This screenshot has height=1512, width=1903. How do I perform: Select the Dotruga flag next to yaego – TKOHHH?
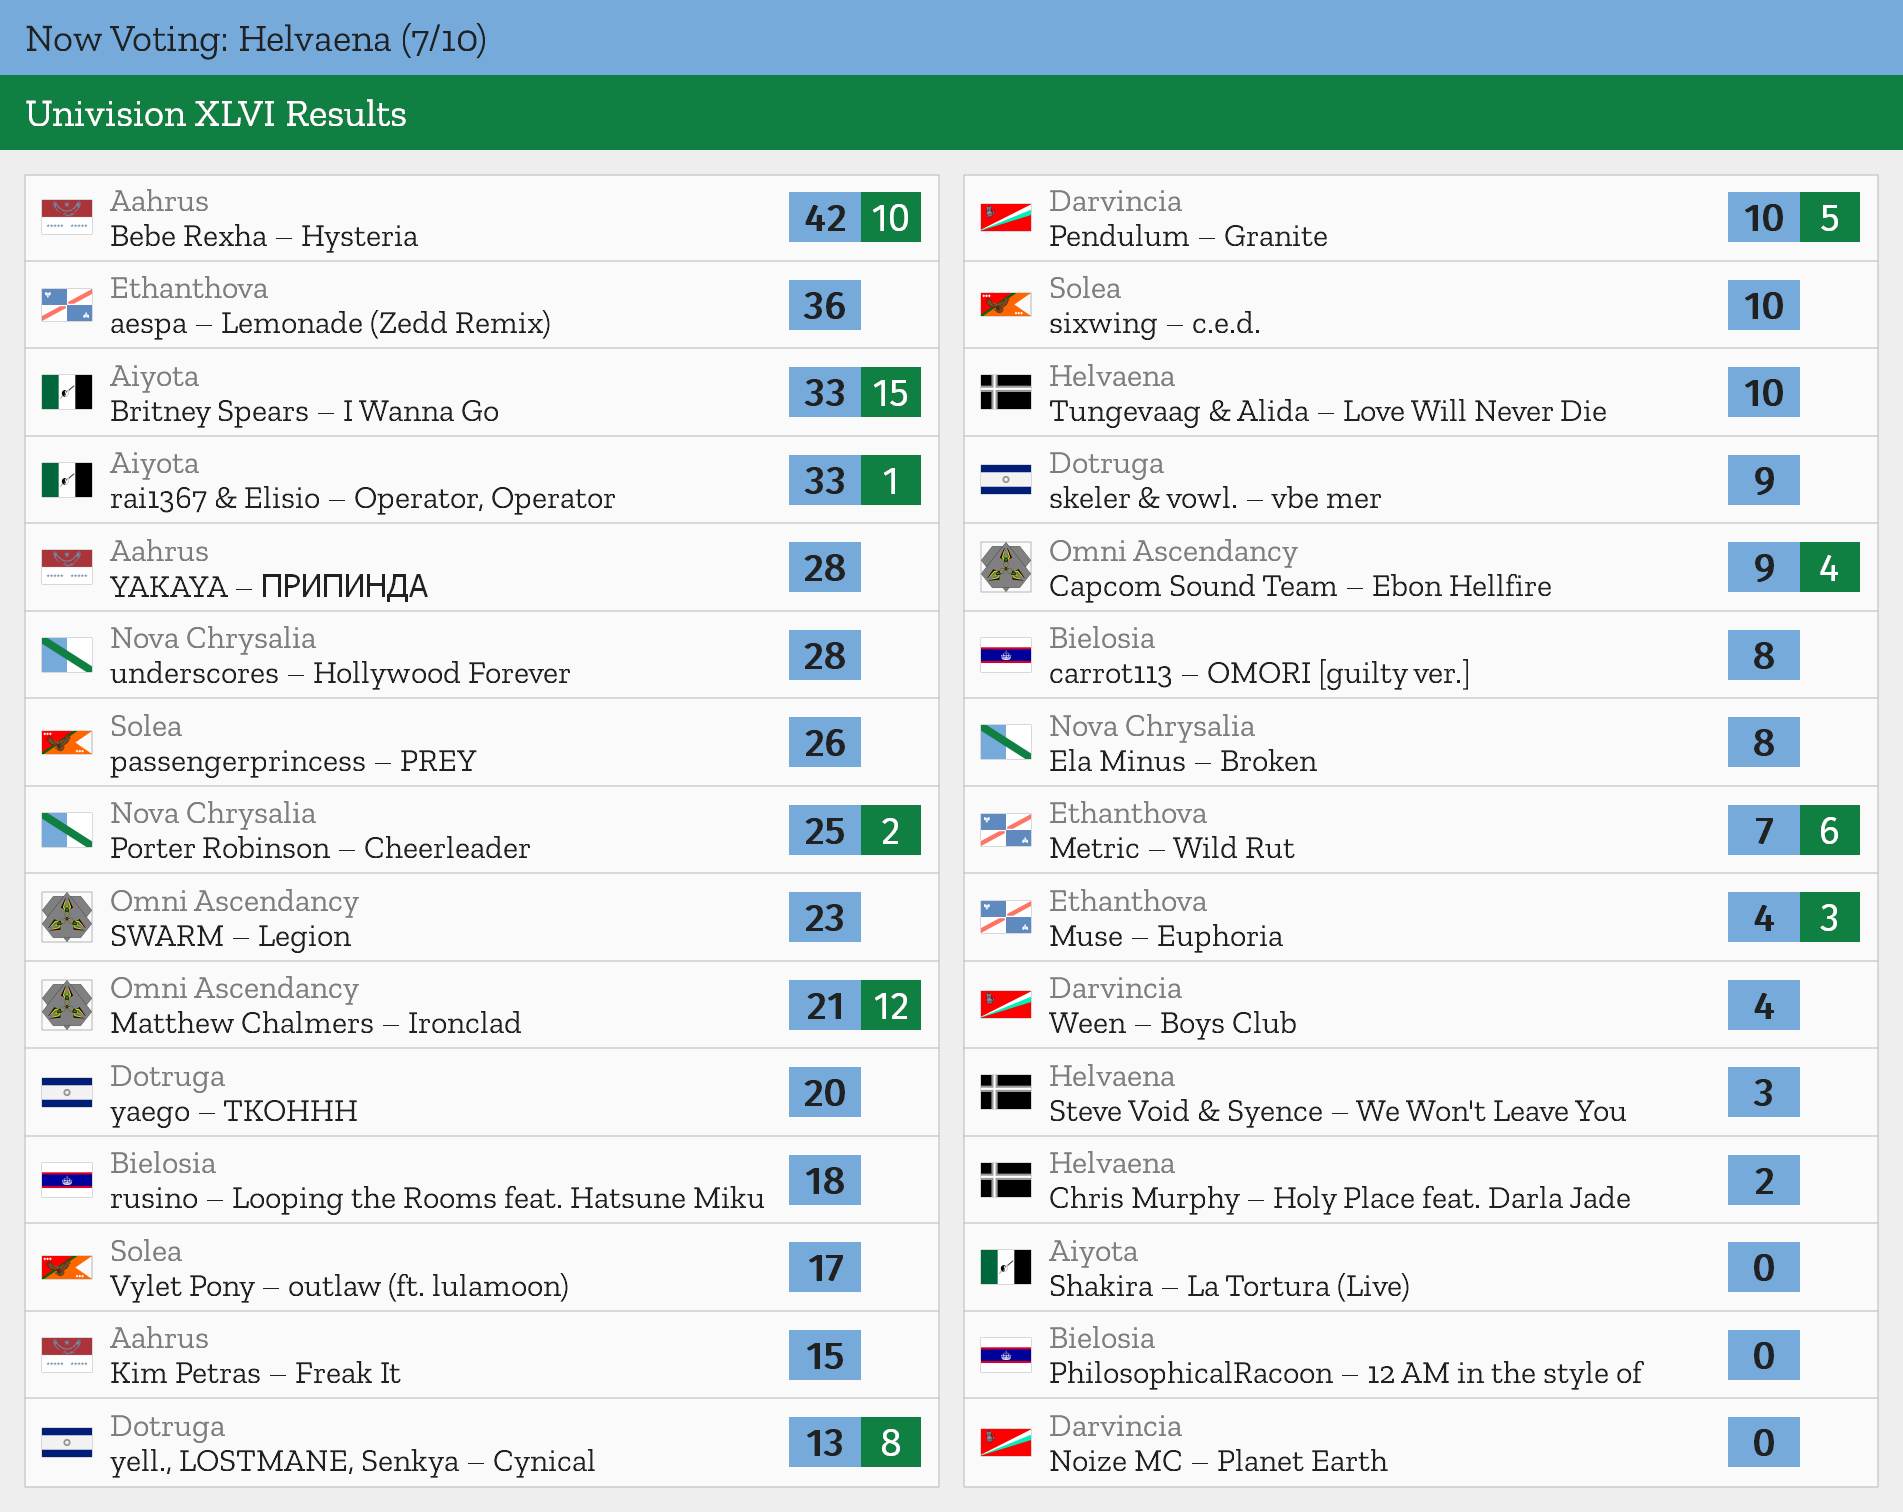(x=67, y=1093)
